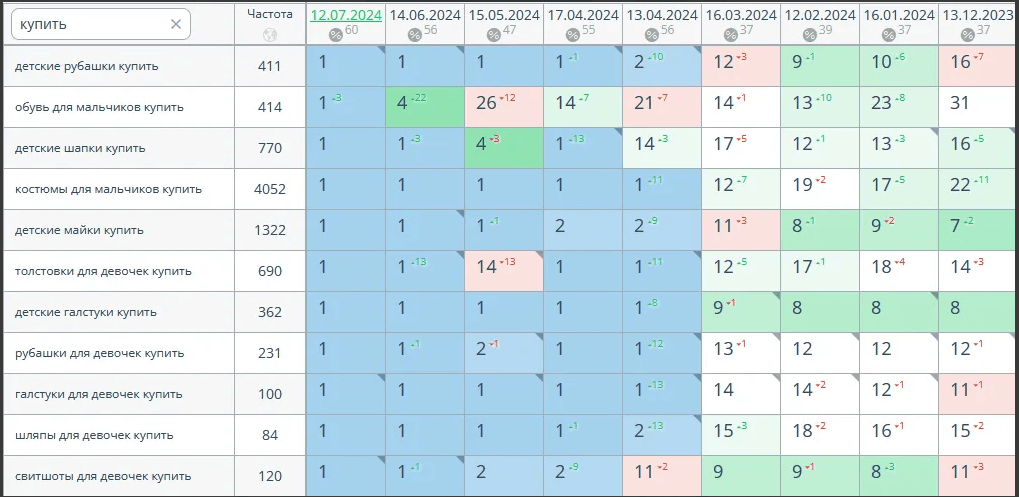Click the 14.06.2024 date column header
Viewport: 1019px width, 497px height.
pyautogui.click(x=425, y=15)
